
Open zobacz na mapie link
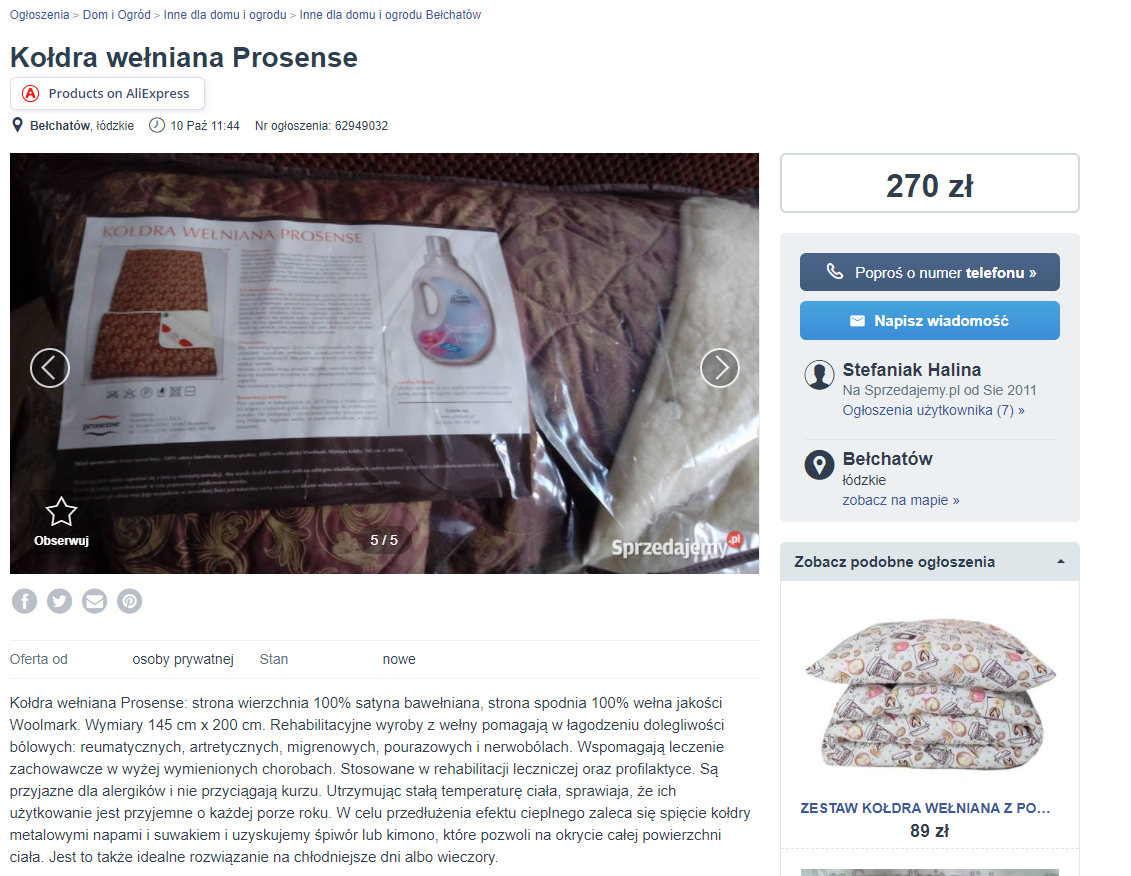pos(901,500)
